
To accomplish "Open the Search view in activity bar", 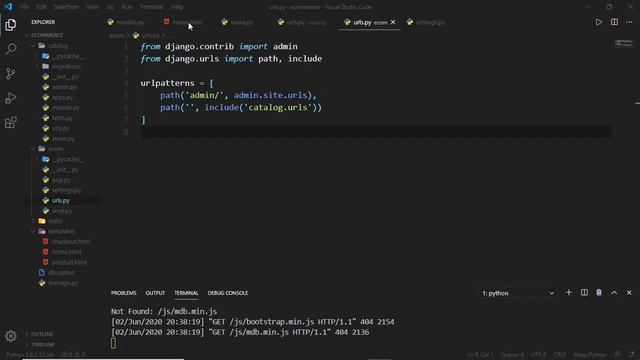I will [11, 49].
